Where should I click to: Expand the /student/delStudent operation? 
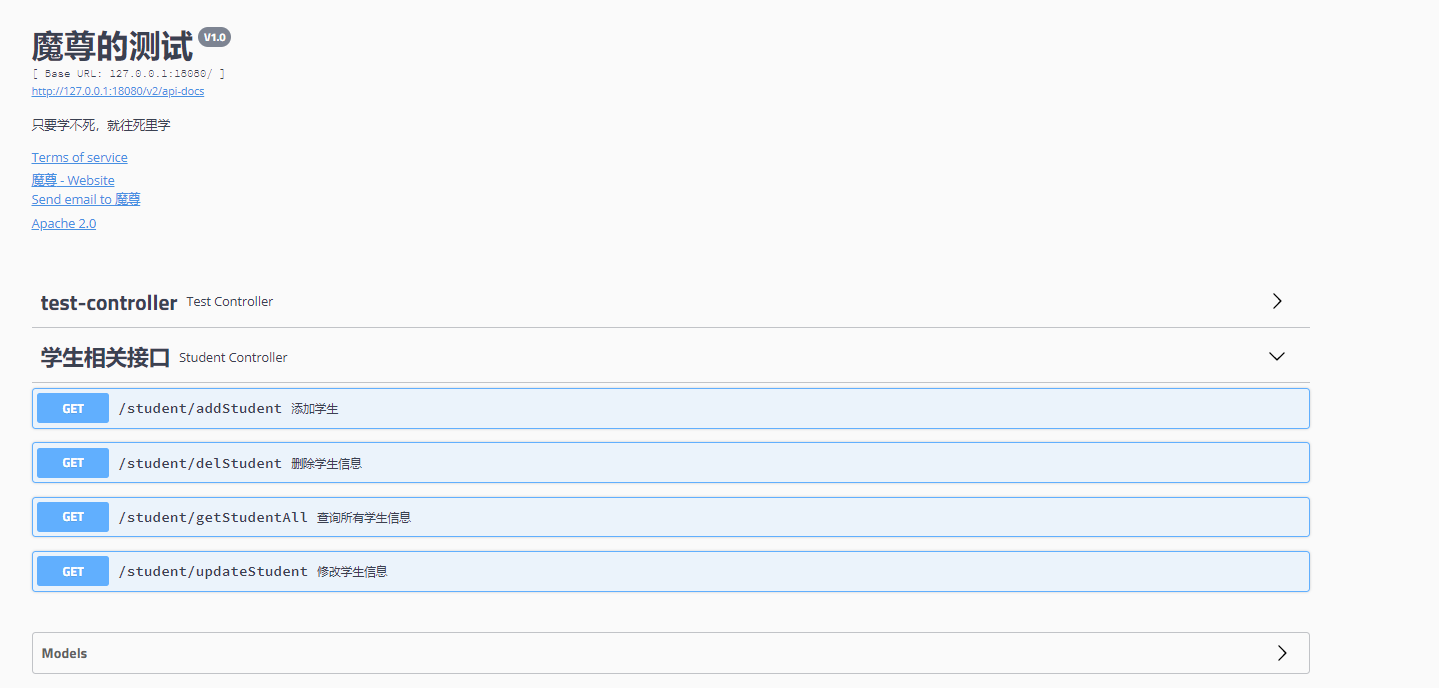[x=200, y=463]
